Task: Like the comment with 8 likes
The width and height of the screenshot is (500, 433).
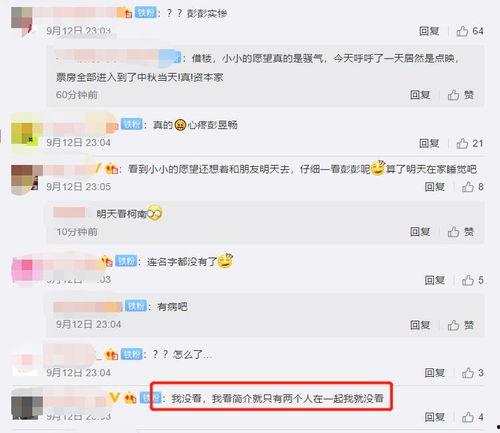Action: pyautogui.click(x=472, y=187)
